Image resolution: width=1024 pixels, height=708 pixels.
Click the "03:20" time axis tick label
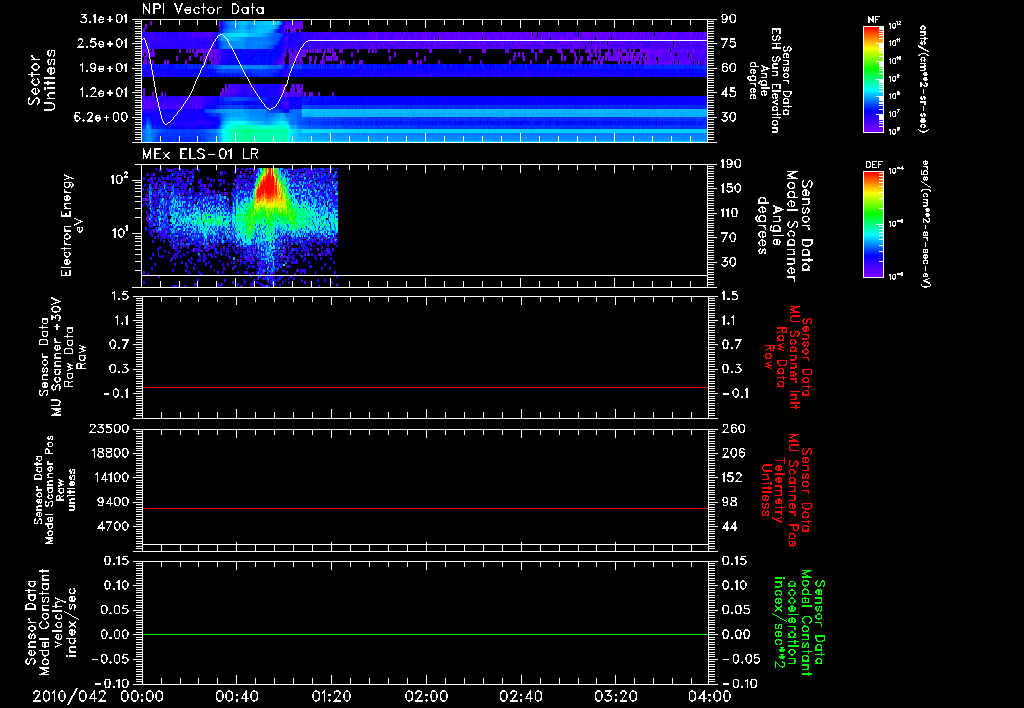point(615,697)
